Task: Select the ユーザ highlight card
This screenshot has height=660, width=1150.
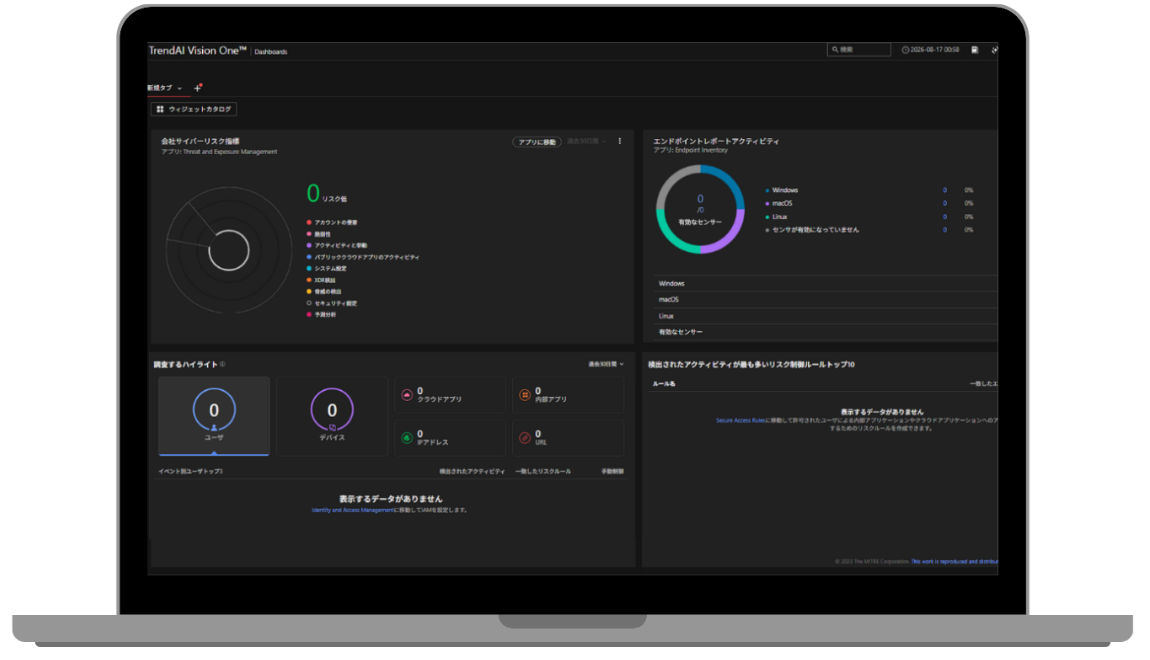Action: [214, 416]
